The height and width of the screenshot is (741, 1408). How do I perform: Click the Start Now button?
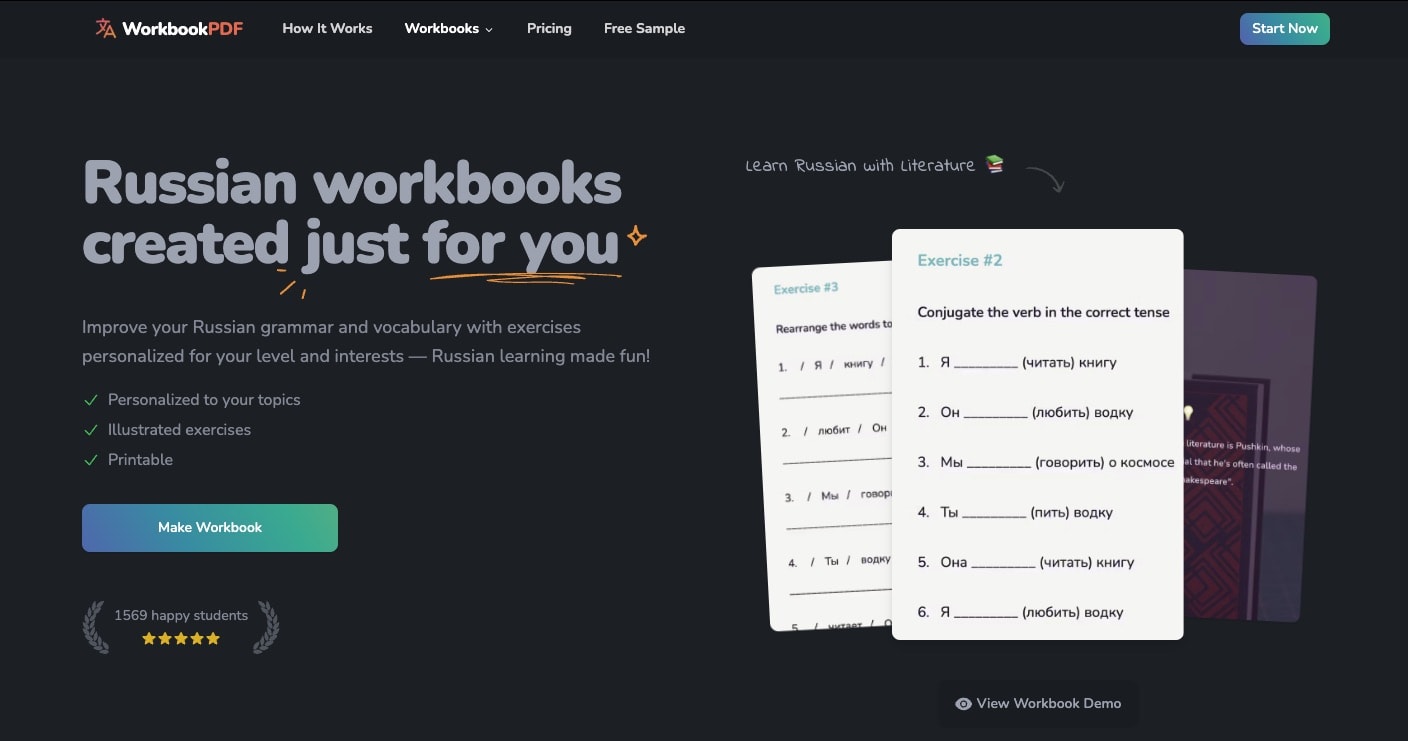point(1284,29)
